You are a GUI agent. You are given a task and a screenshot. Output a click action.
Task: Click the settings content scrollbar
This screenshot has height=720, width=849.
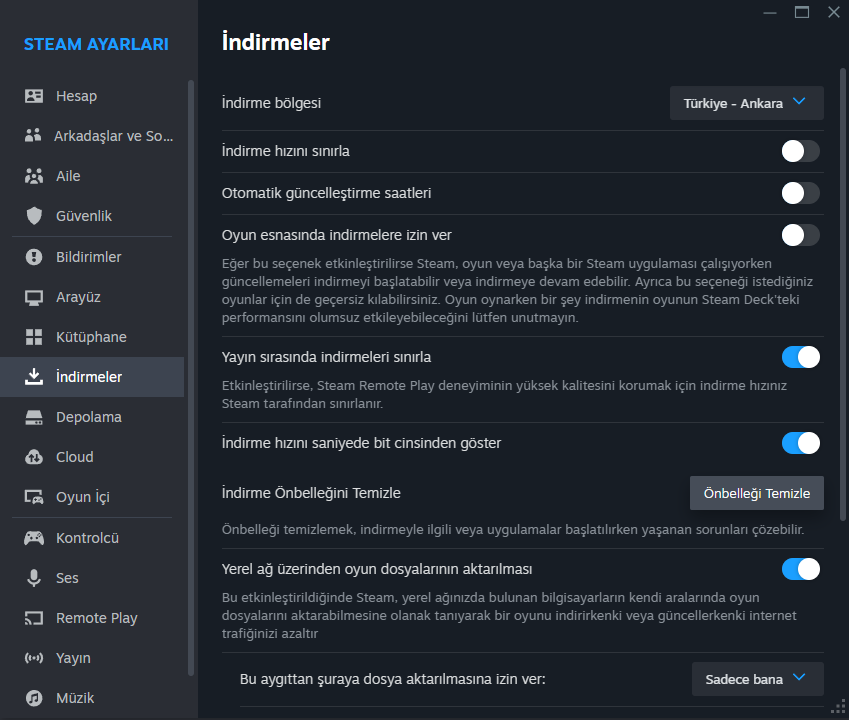pos(843,294)
